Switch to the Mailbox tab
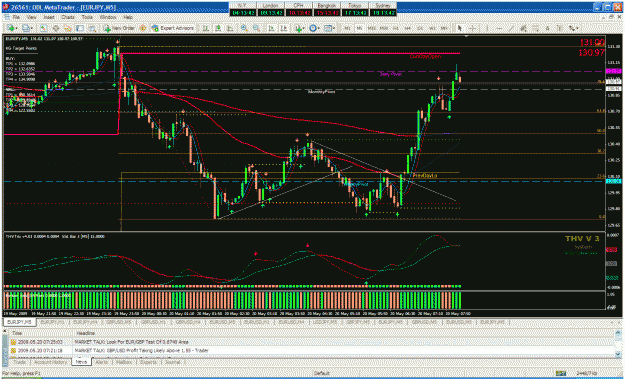Image resolution: width=625 pixels, height=379 pixels. pyautogui.click(x=123, y=362)
